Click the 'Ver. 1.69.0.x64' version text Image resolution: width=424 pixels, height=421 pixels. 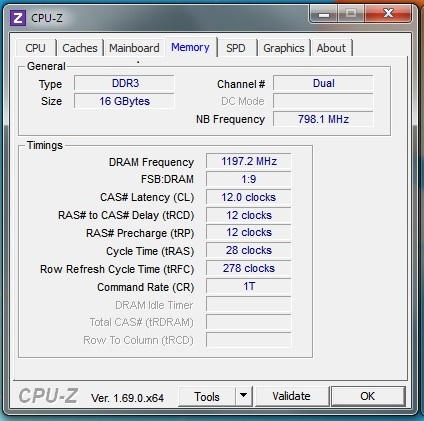(x=127, y=398)
